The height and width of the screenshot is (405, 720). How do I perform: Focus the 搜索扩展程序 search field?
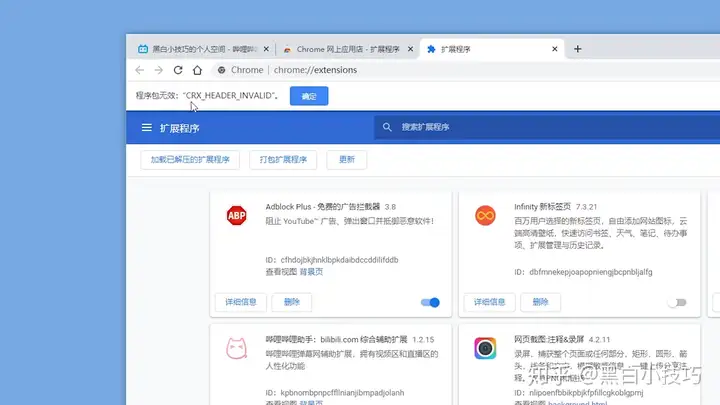(546, 127)
